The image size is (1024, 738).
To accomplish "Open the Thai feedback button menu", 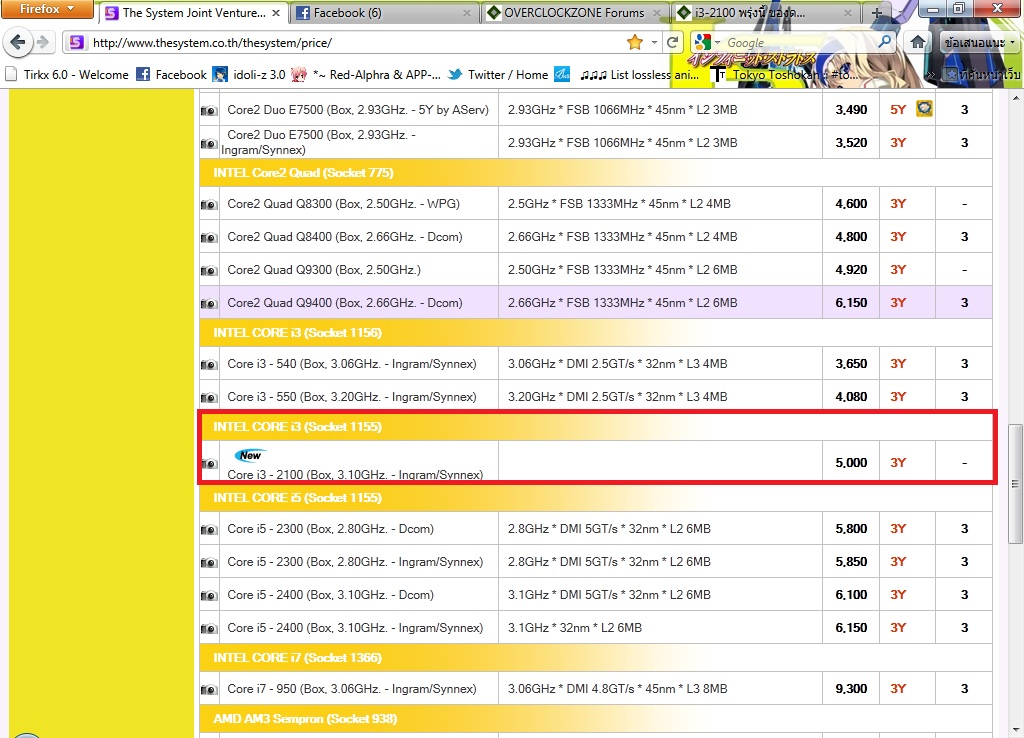I will 980,42.
